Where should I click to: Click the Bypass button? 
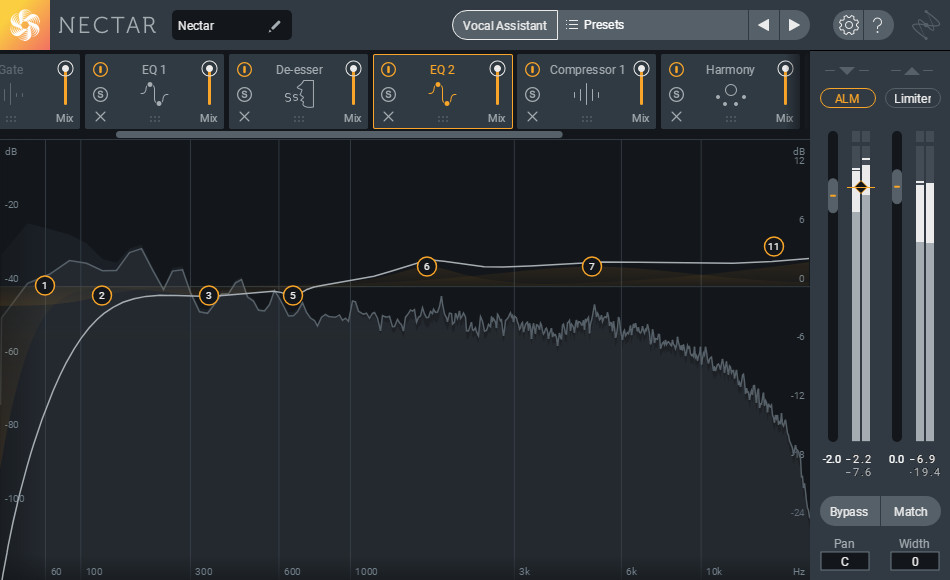(x=849, y=512)
